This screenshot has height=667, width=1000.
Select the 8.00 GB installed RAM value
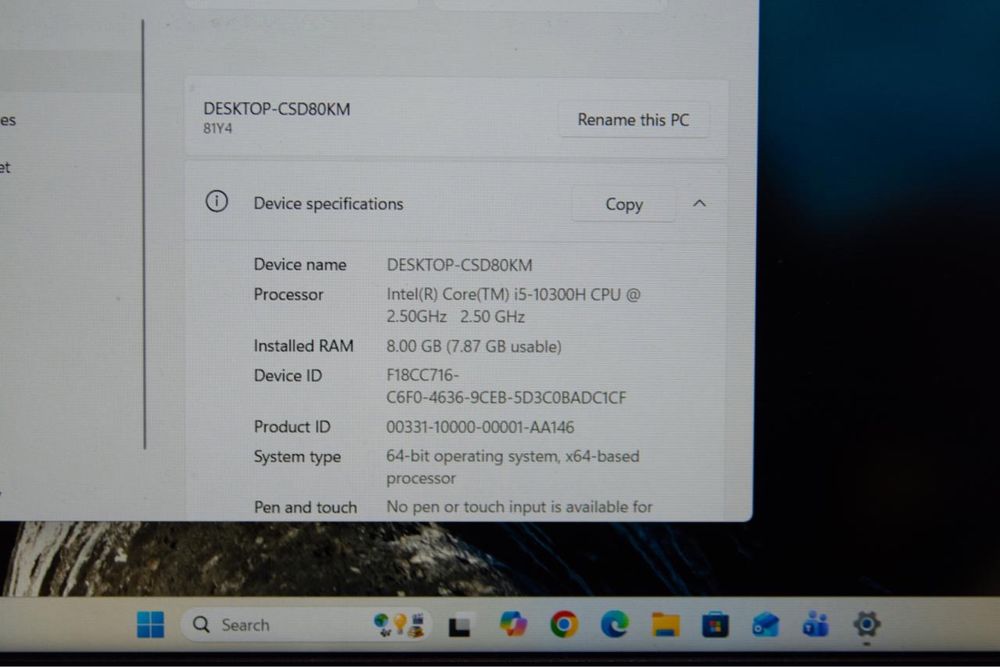(474, 346)
